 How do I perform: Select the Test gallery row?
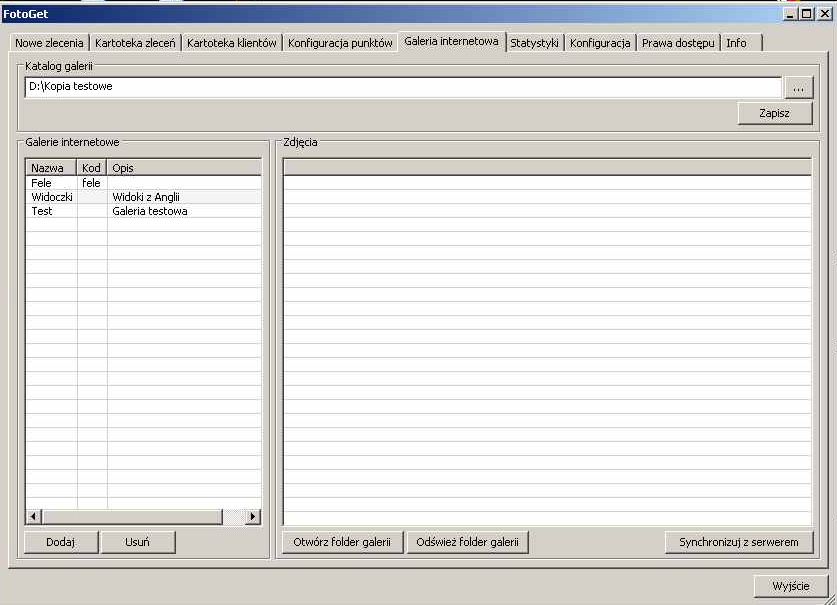point(144,211)
